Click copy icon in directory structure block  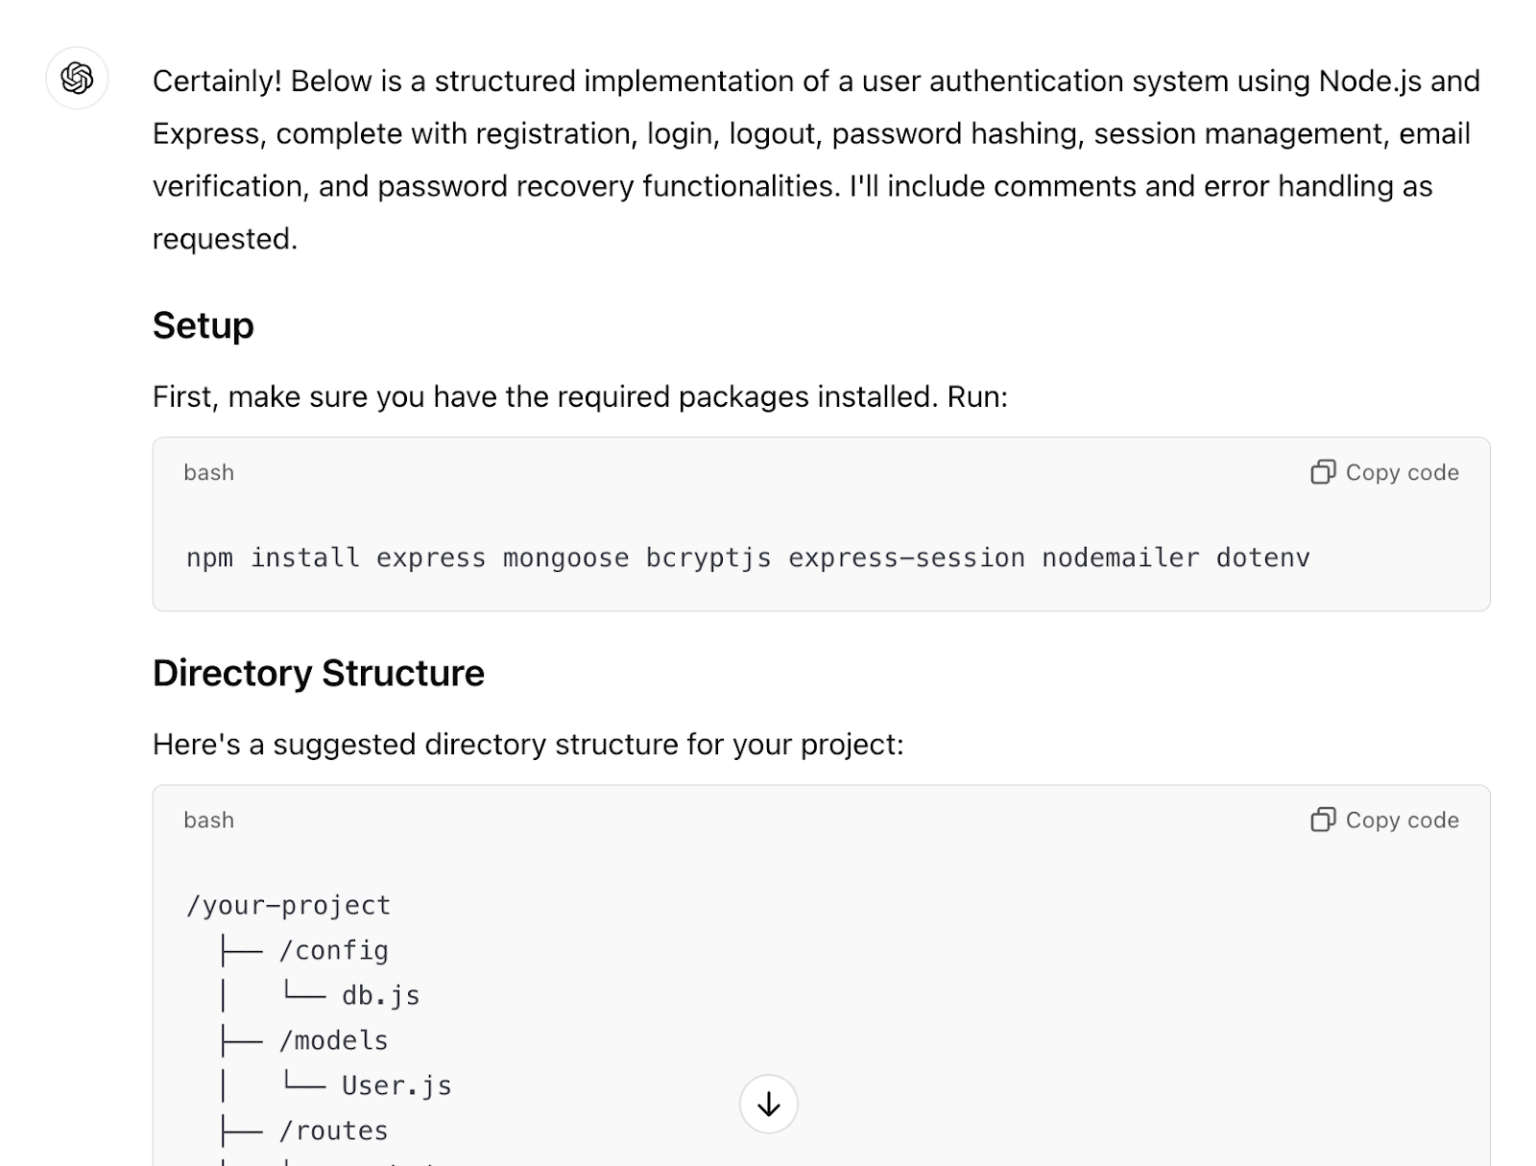point(1322,820)
